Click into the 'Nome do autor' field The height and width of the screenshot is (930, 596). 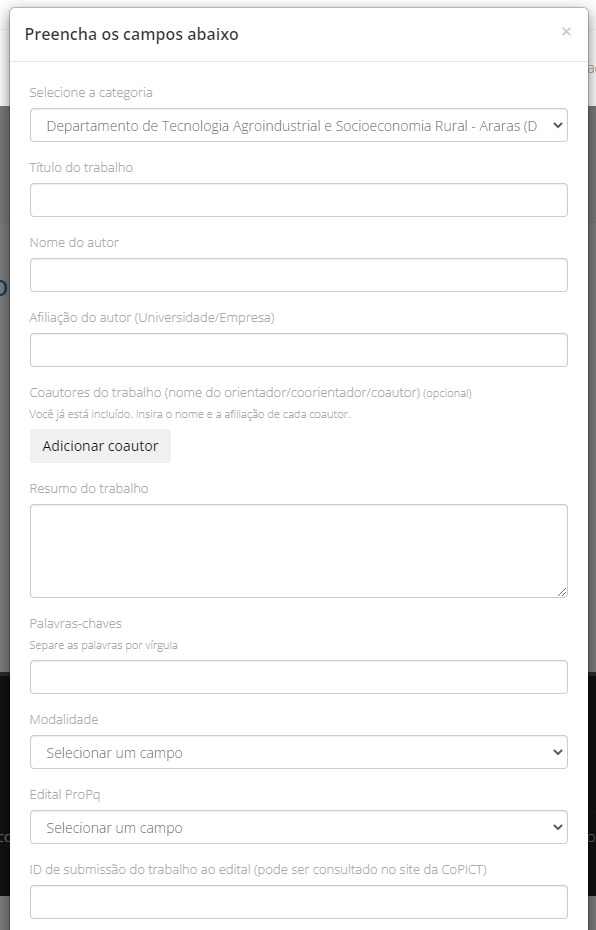point(299,275)
